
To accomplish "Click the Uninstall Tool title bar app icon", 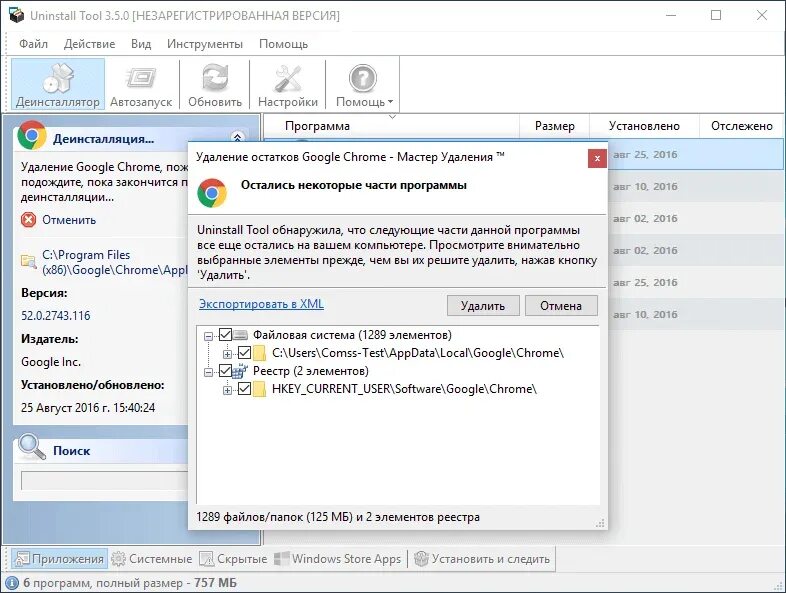I will pyautogui.click(x=17, y=15).
